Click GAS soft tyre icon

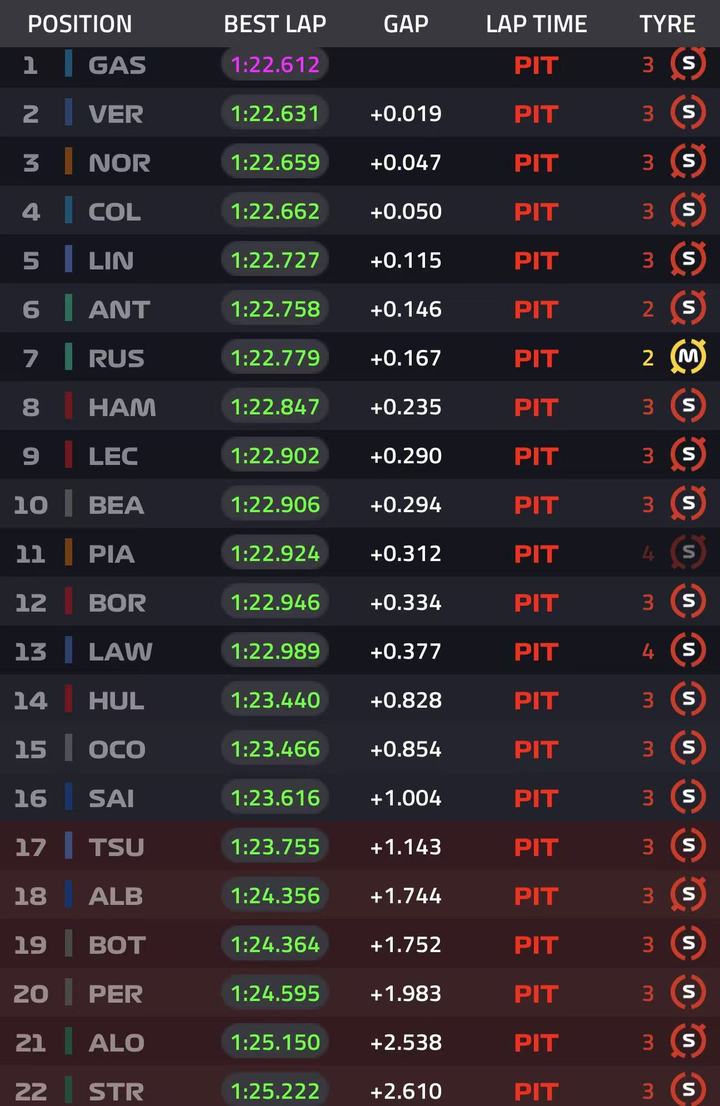tap(688, 64)
